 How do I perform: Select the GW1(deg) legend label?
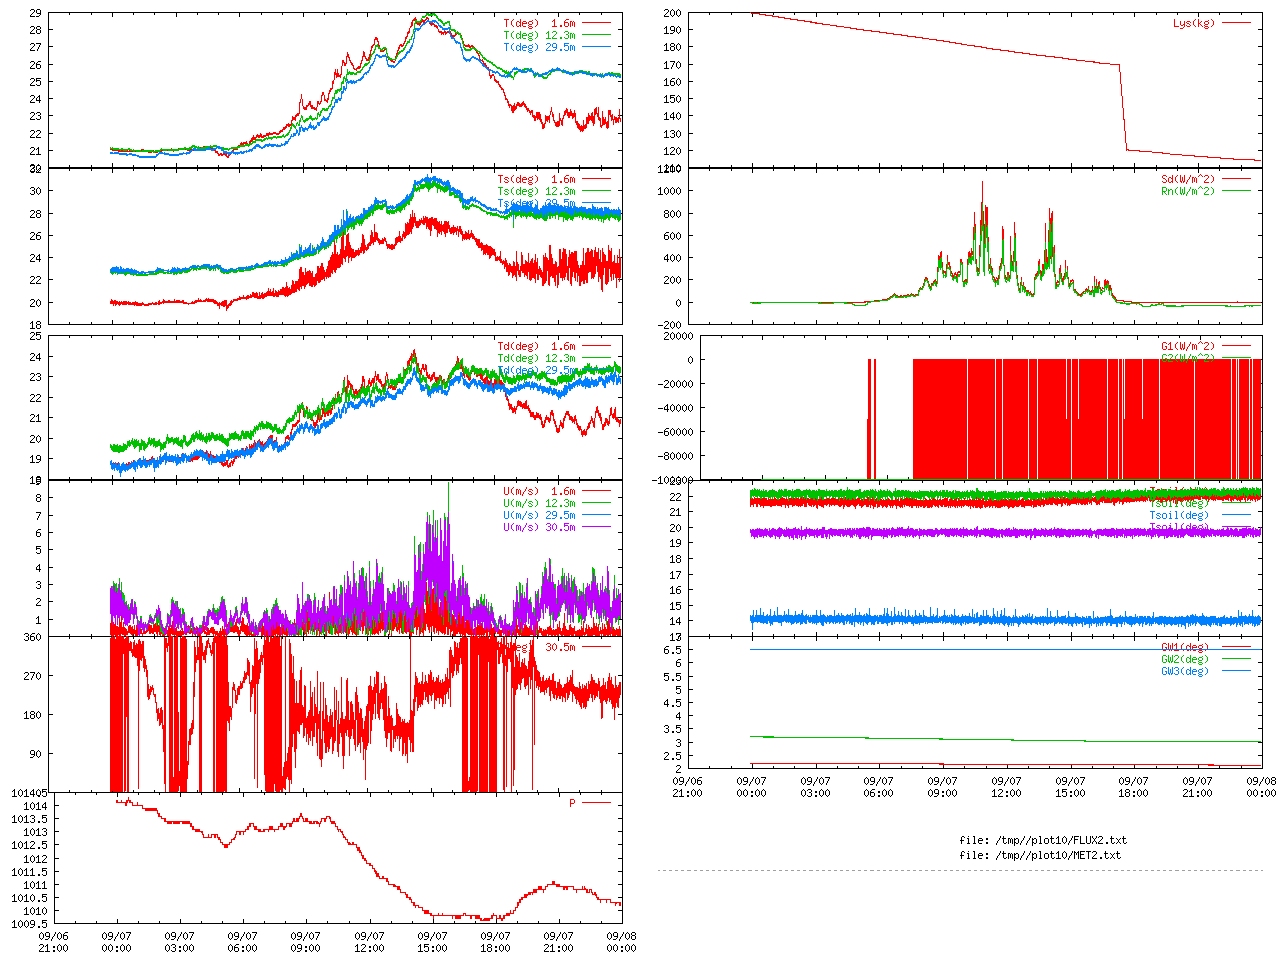(x=1185, y=647)
